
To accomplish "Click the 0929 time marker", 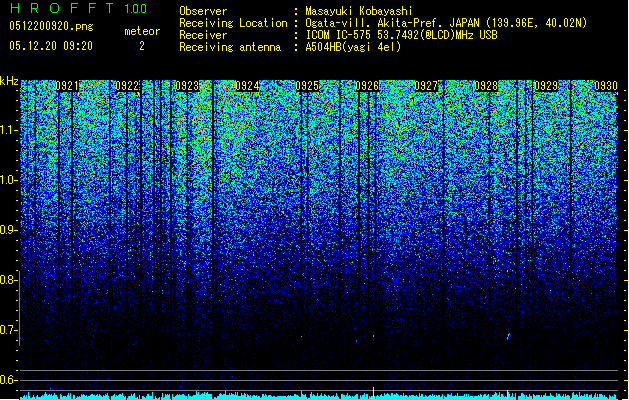I will point(546,86).
